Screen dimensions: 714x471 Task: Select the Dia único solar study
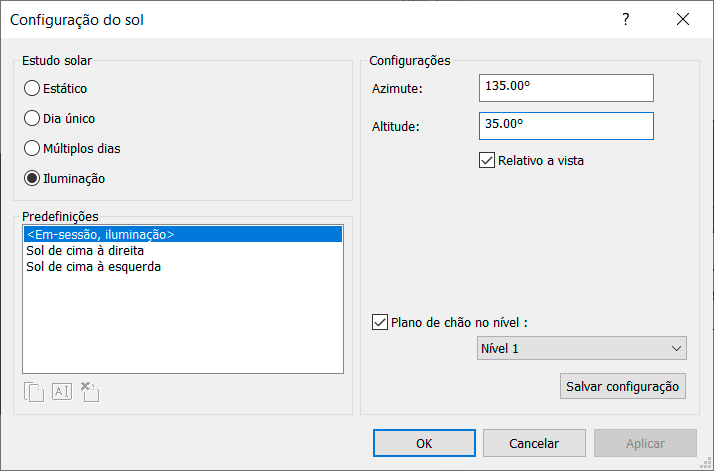[x=32, y=118]
